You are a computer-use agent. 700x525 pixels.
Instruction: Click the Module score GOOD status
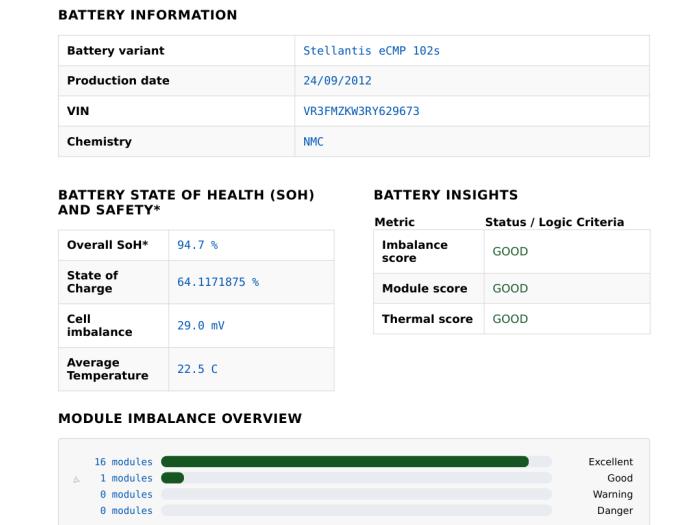point(510,288)
